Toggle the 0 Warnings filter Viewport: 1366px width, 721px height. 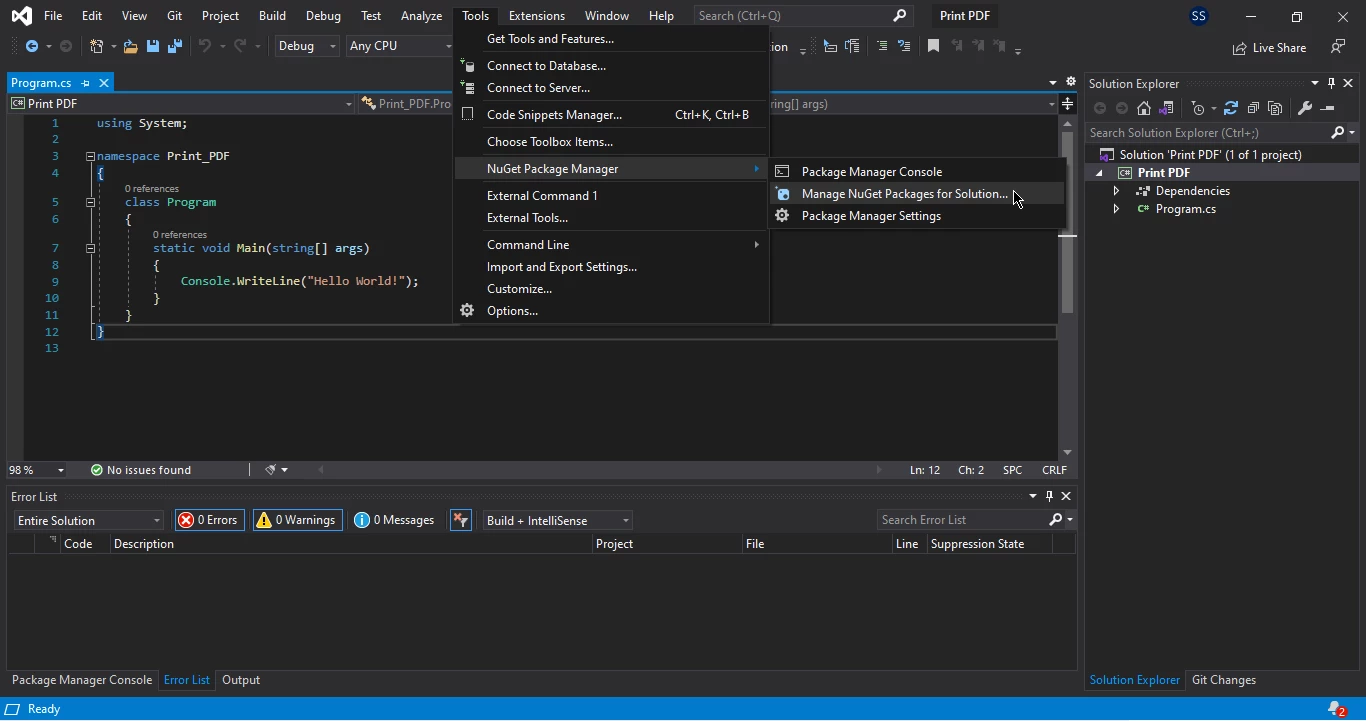pos(297,520)
